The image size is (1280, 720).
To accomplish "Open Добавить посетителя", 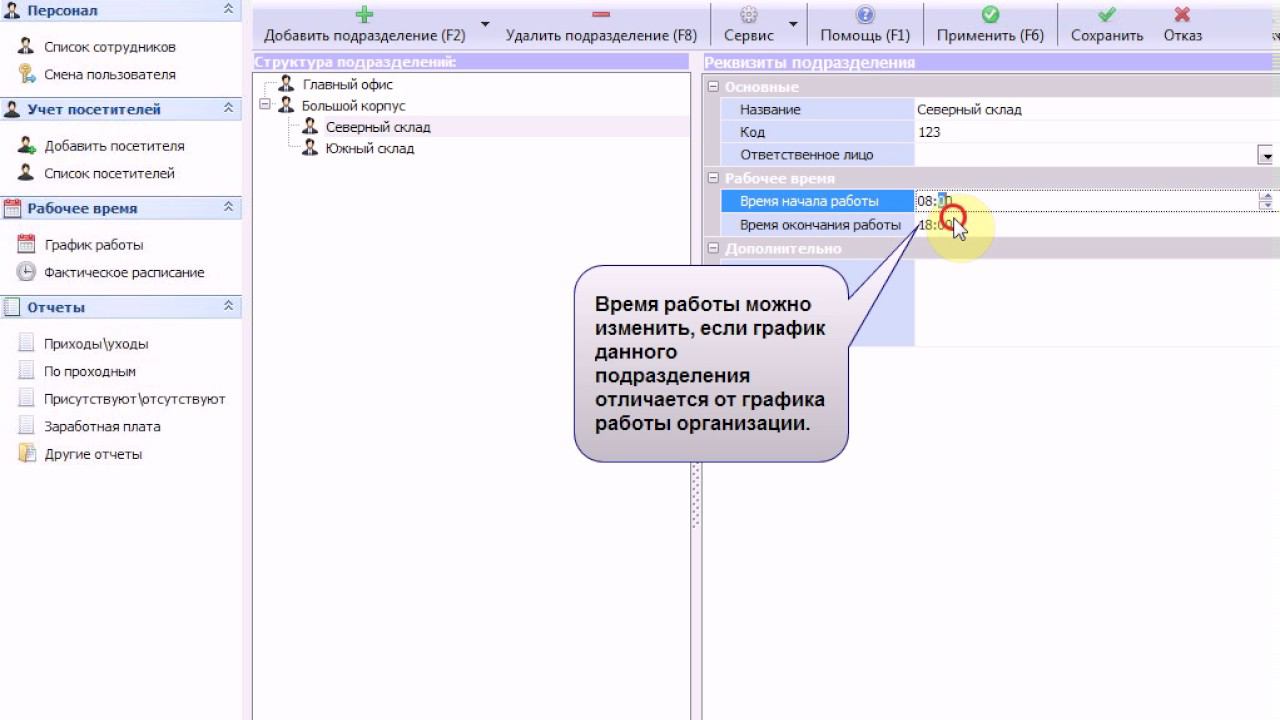I will [114, 145].
